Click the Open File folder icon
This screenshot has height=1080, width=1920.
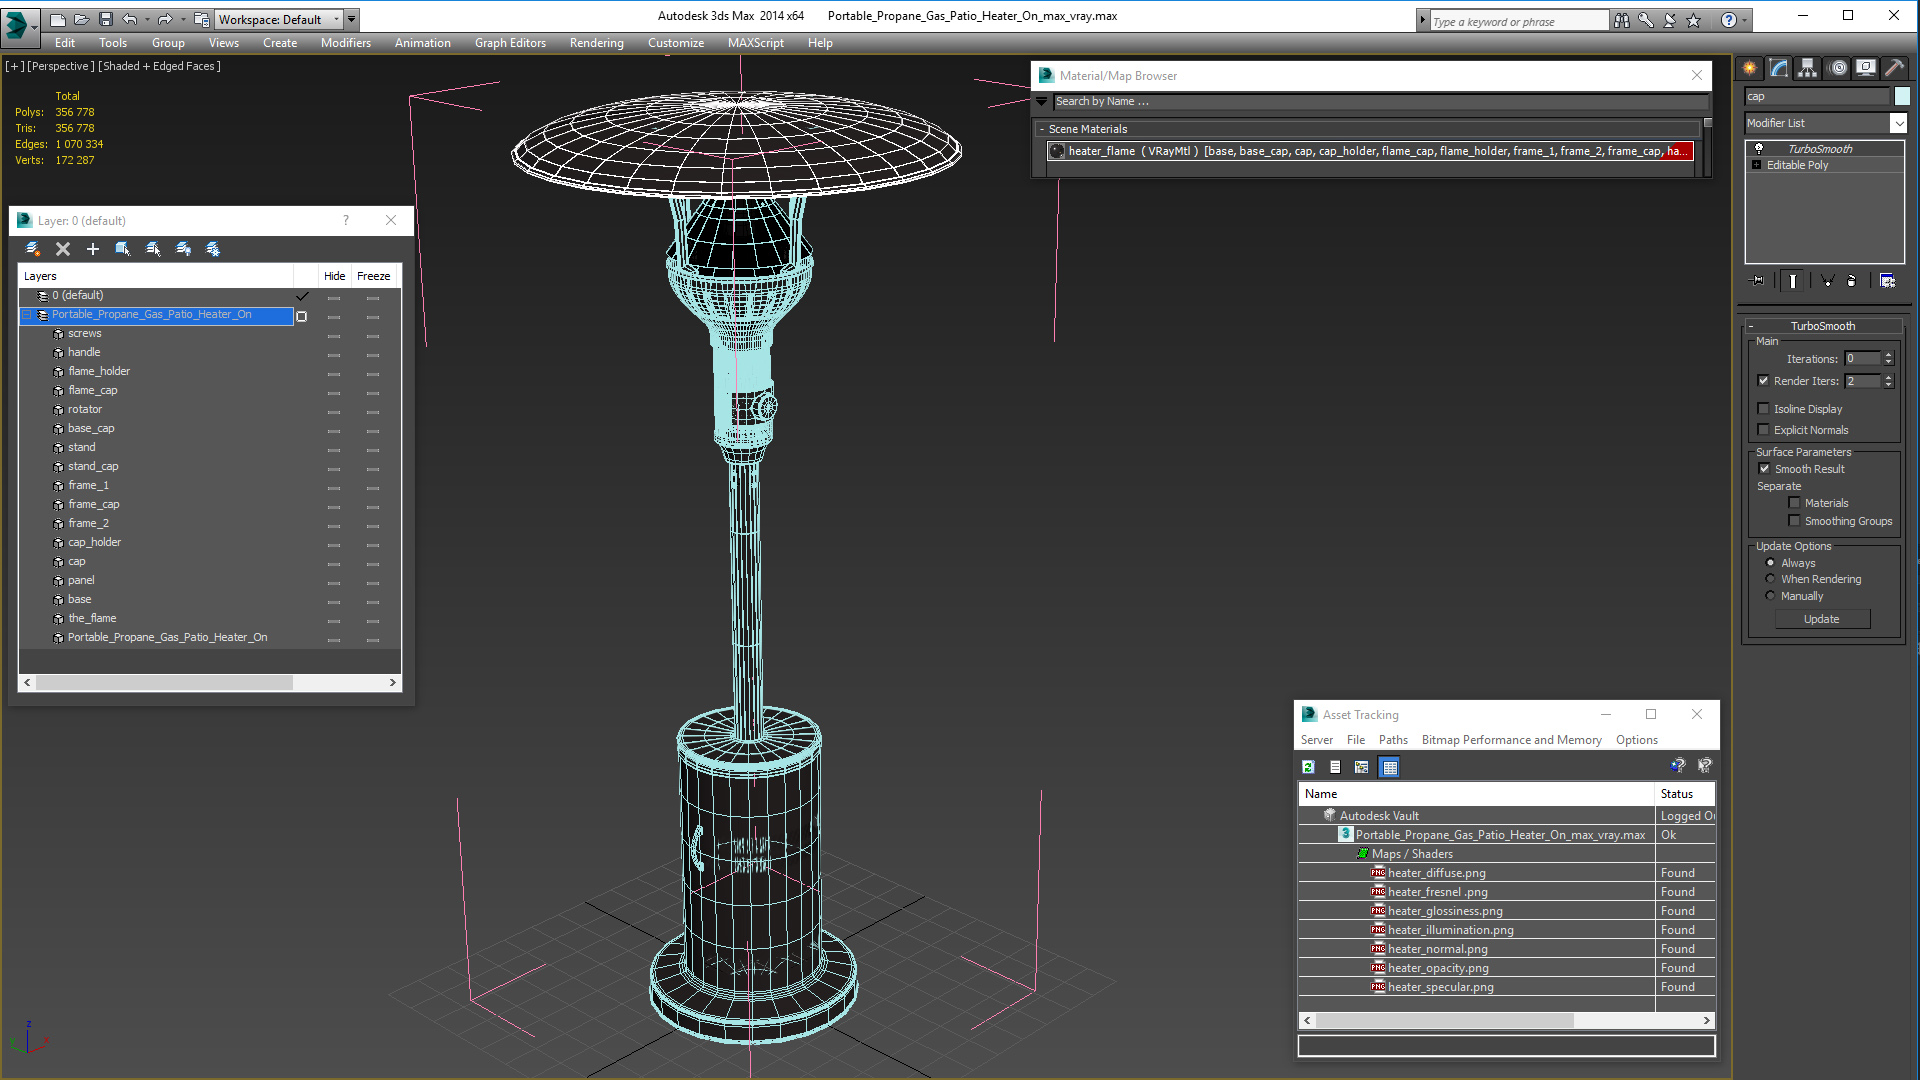click(x=81, y=19)
